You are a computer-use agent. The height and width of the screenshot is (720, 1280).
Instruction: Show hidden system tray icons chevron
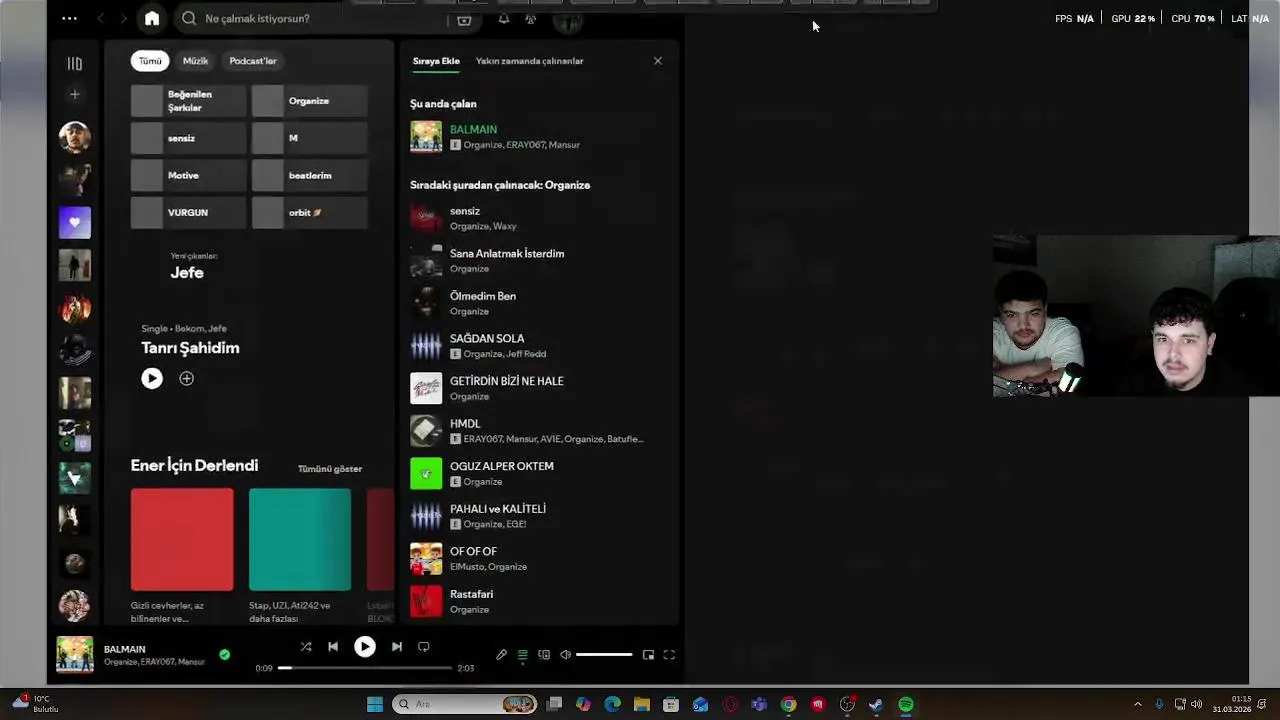click(x=1138, y=704)
